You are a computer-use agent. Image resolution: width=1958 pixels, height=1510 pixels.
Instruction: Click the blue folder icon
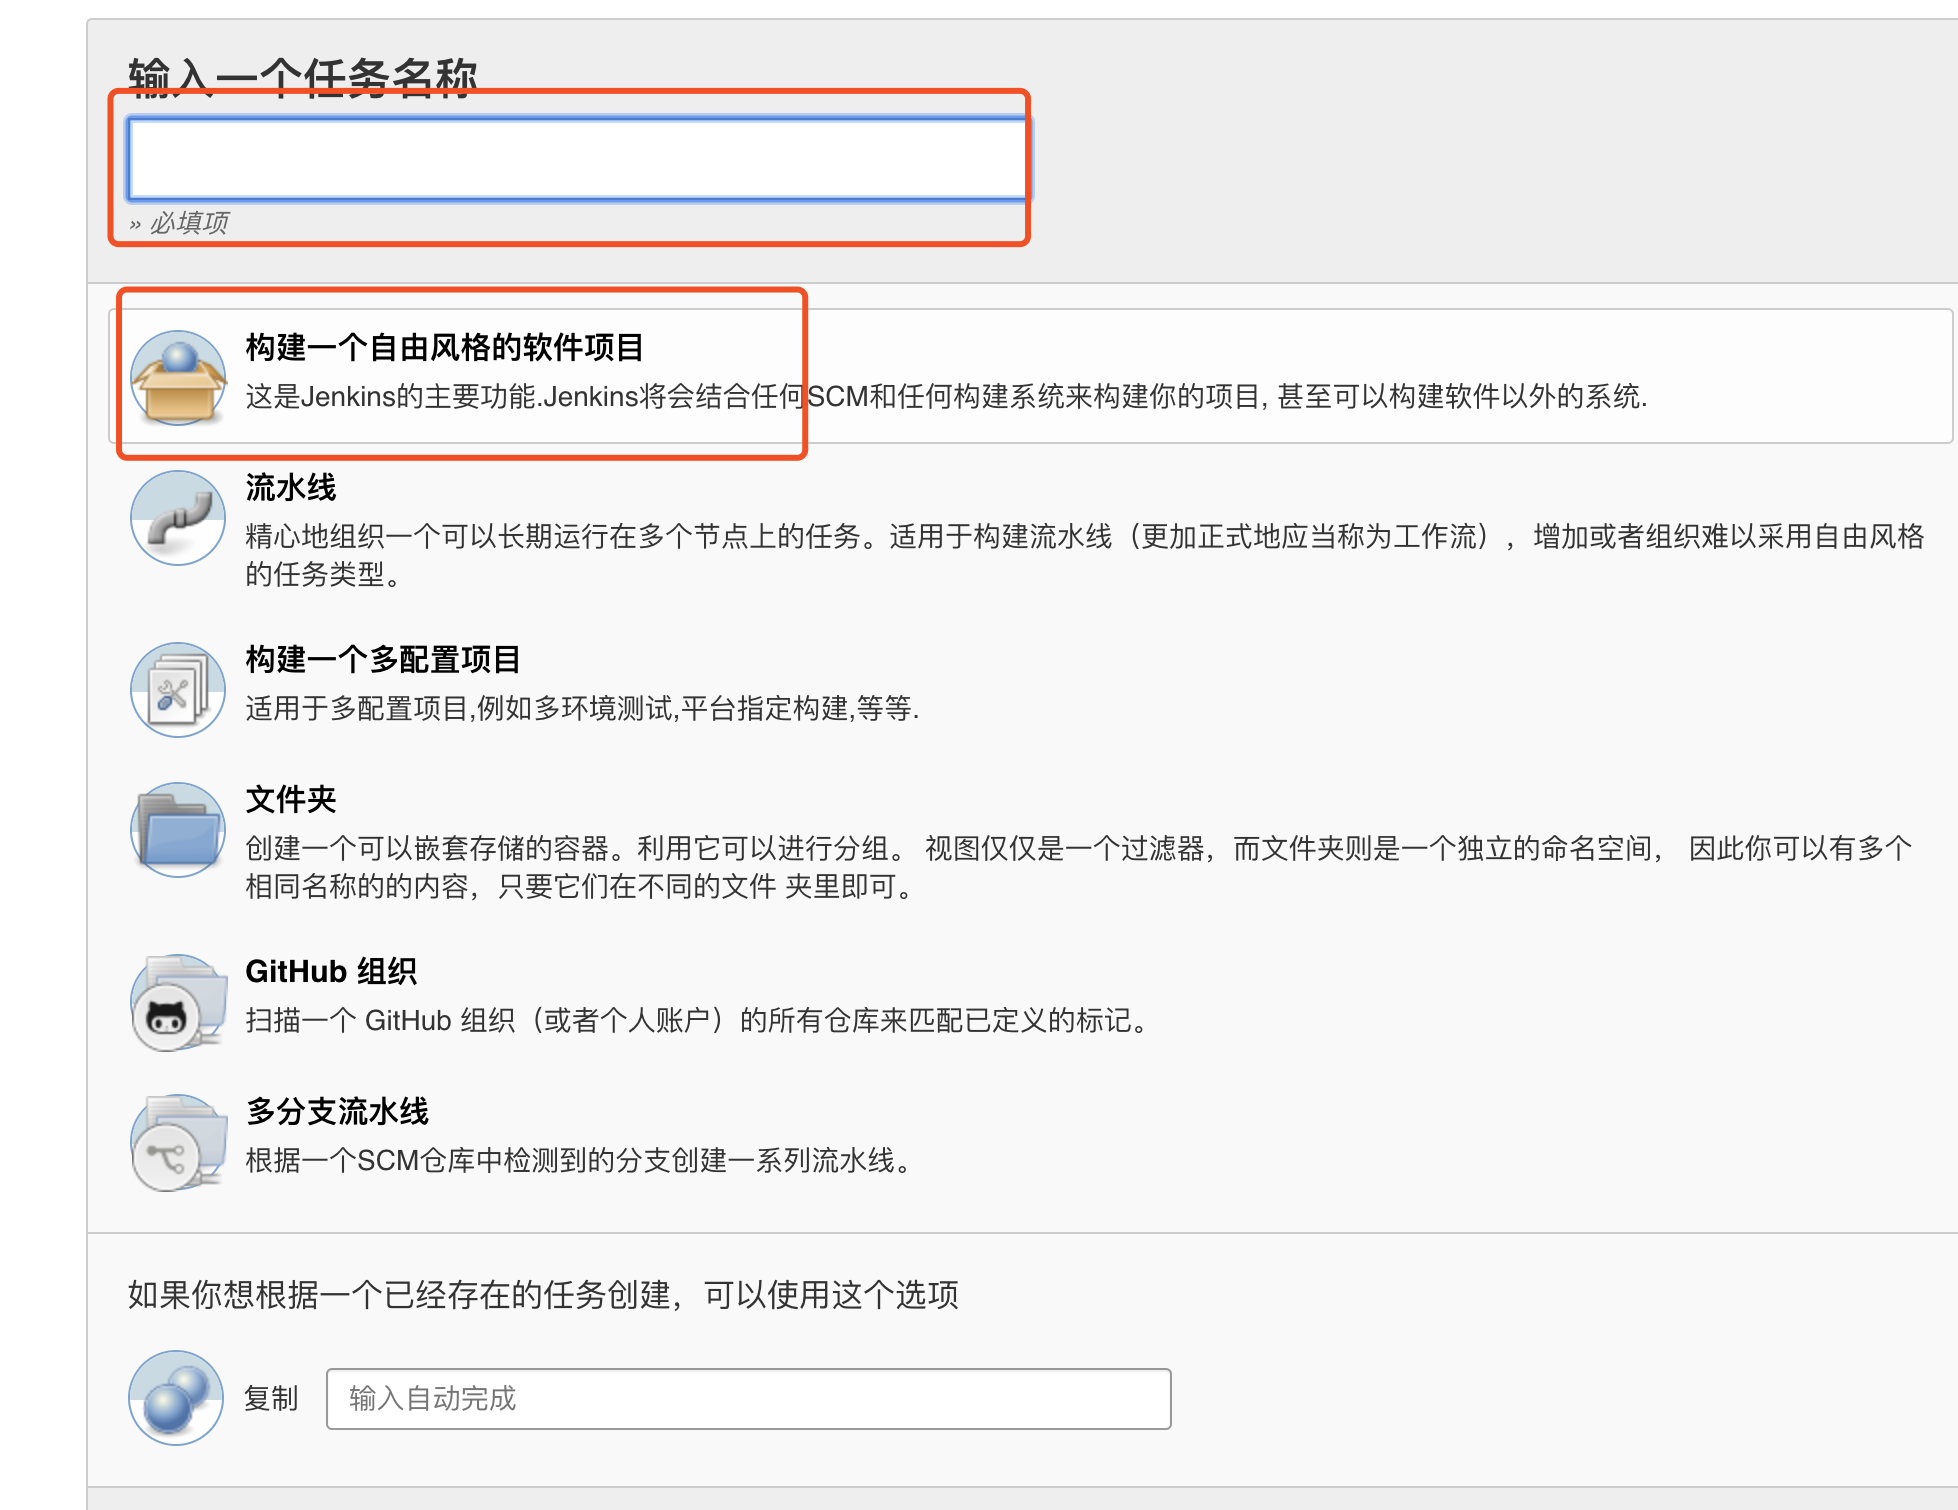pos(178,830)
